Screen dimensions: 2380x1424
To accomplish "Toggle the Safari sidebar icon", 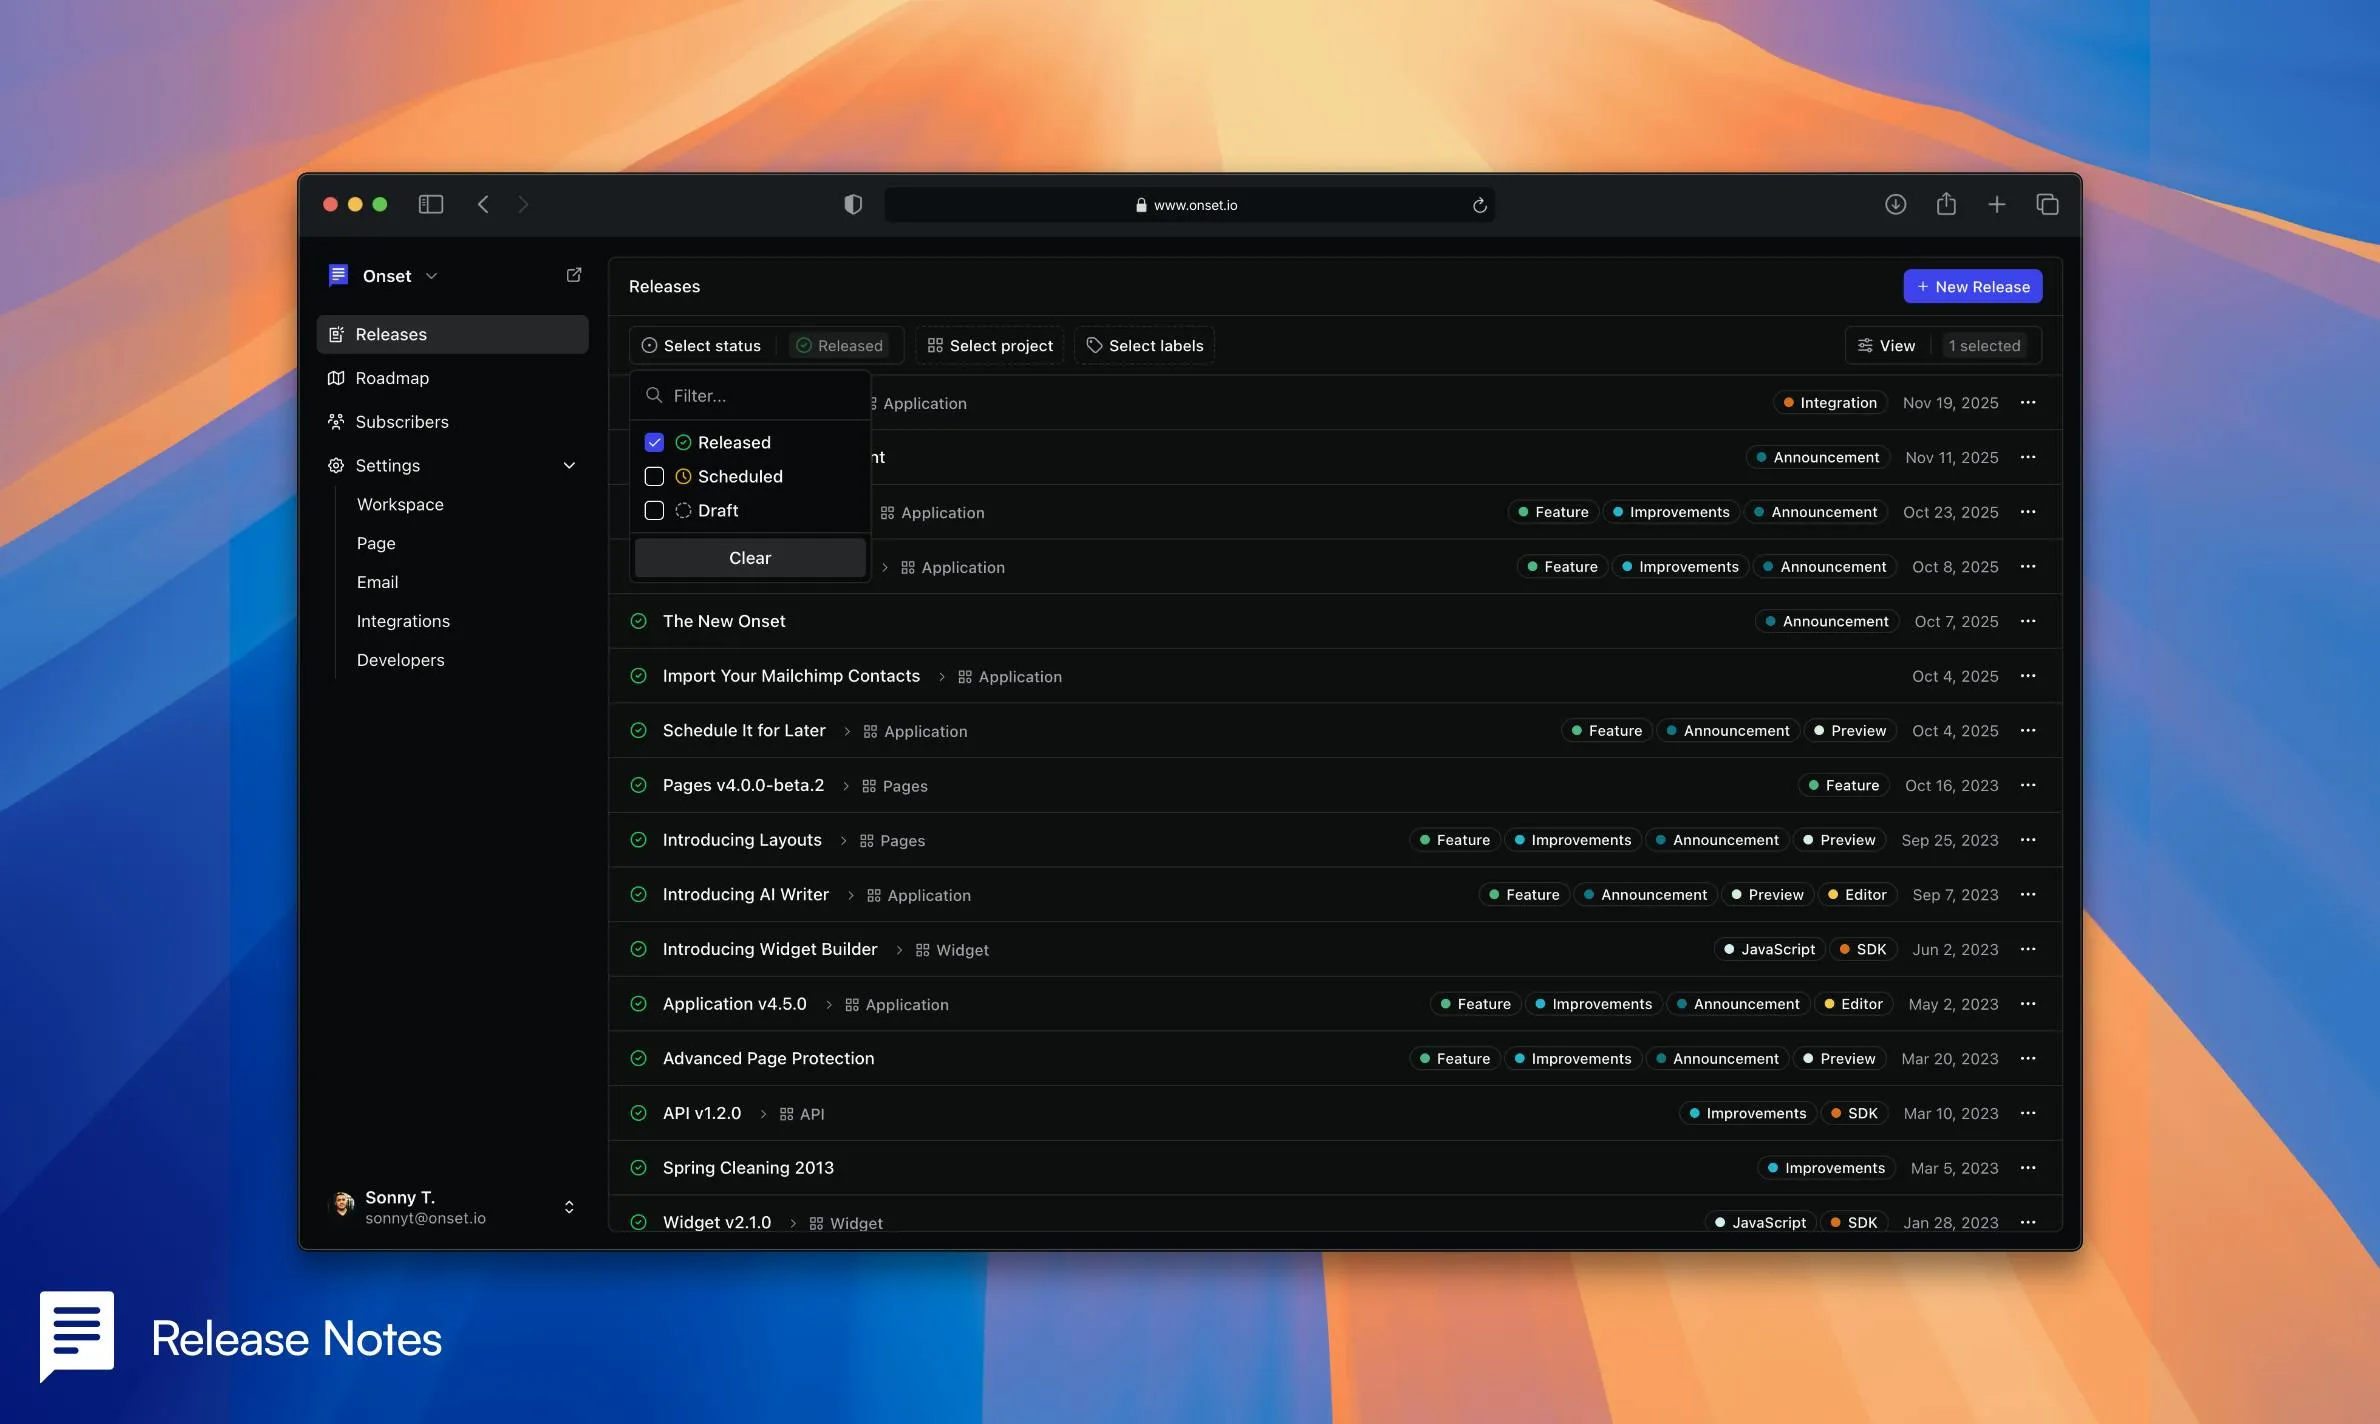I will point(430,204).
